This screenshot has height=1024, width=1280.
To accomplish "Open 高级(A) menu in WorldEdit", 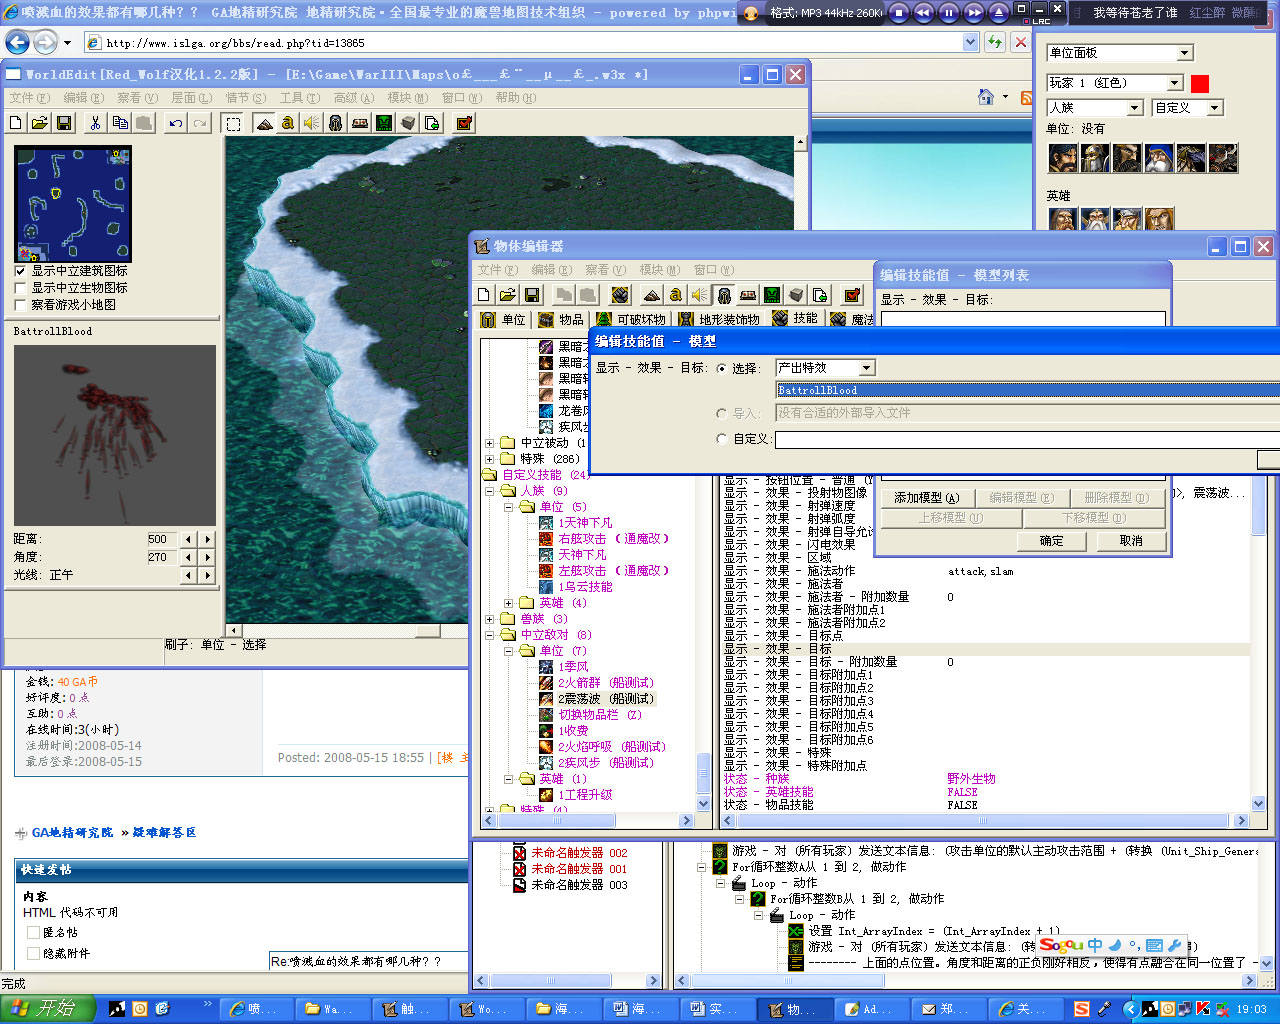I will coord(353,98).
